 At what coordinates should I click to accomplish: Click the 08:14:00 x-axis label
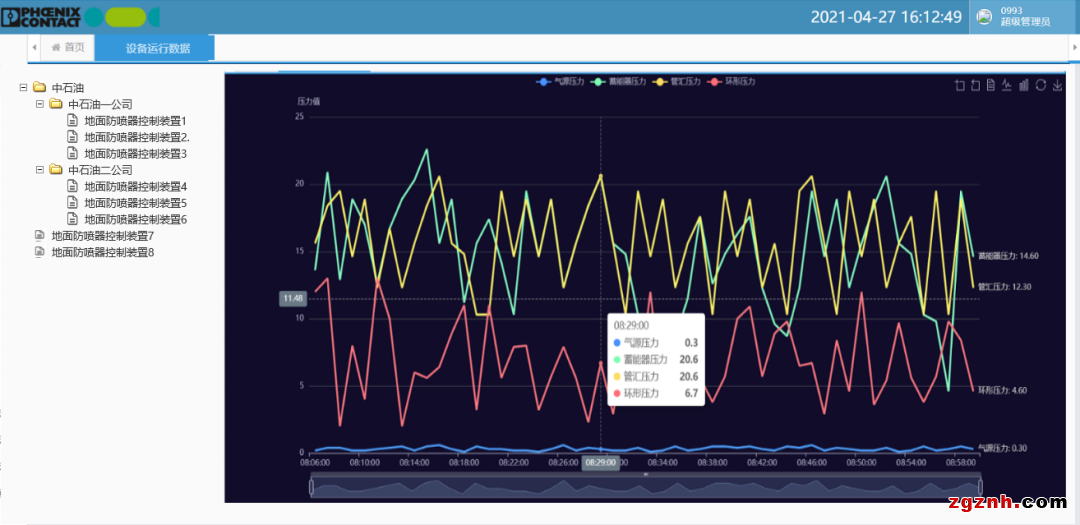click(x=414, y=463)
